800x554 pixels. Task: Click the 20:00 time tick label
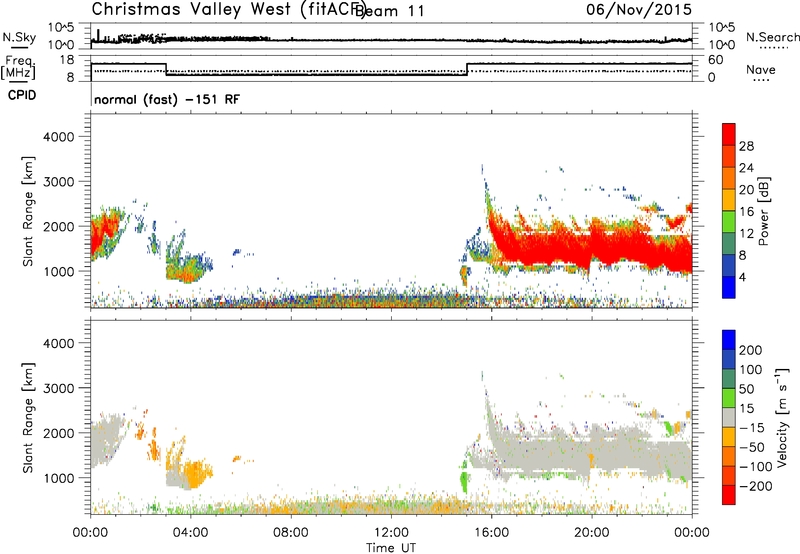click(592, 533)
